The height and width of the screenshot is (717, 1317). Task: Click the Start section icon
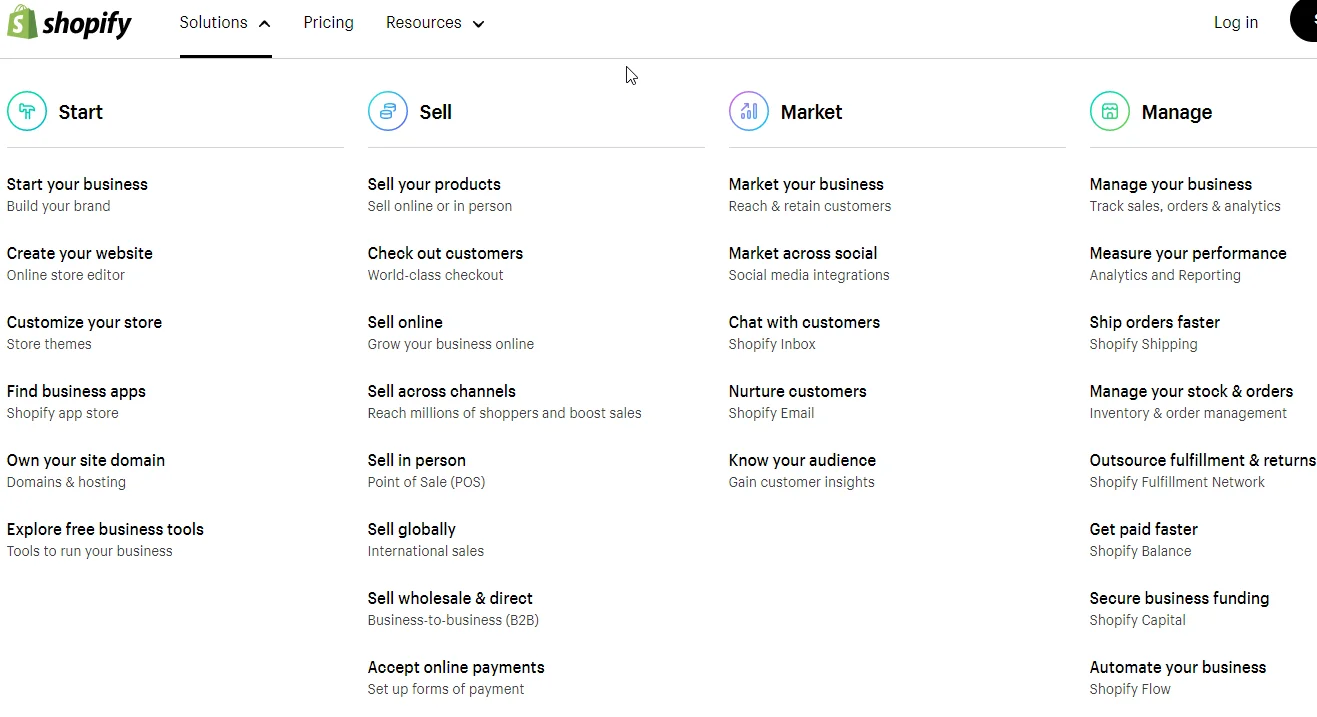click(x=27, y=112)
